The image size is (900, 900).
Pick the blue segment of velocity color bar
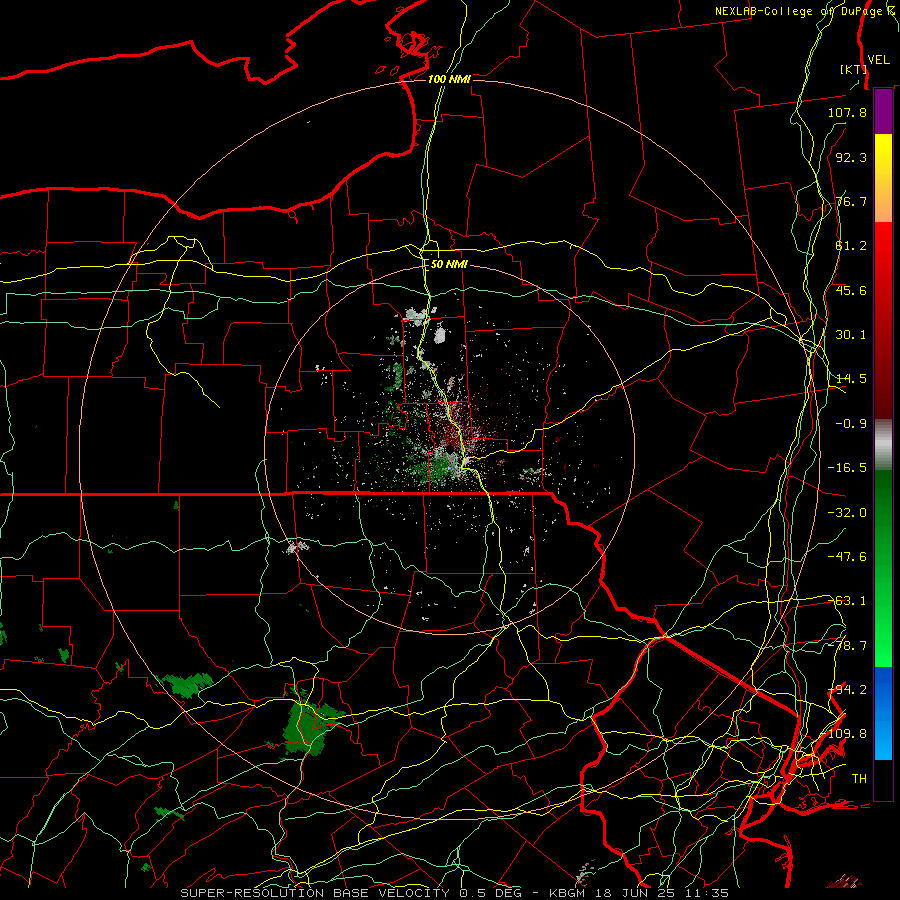pos(883,713)
